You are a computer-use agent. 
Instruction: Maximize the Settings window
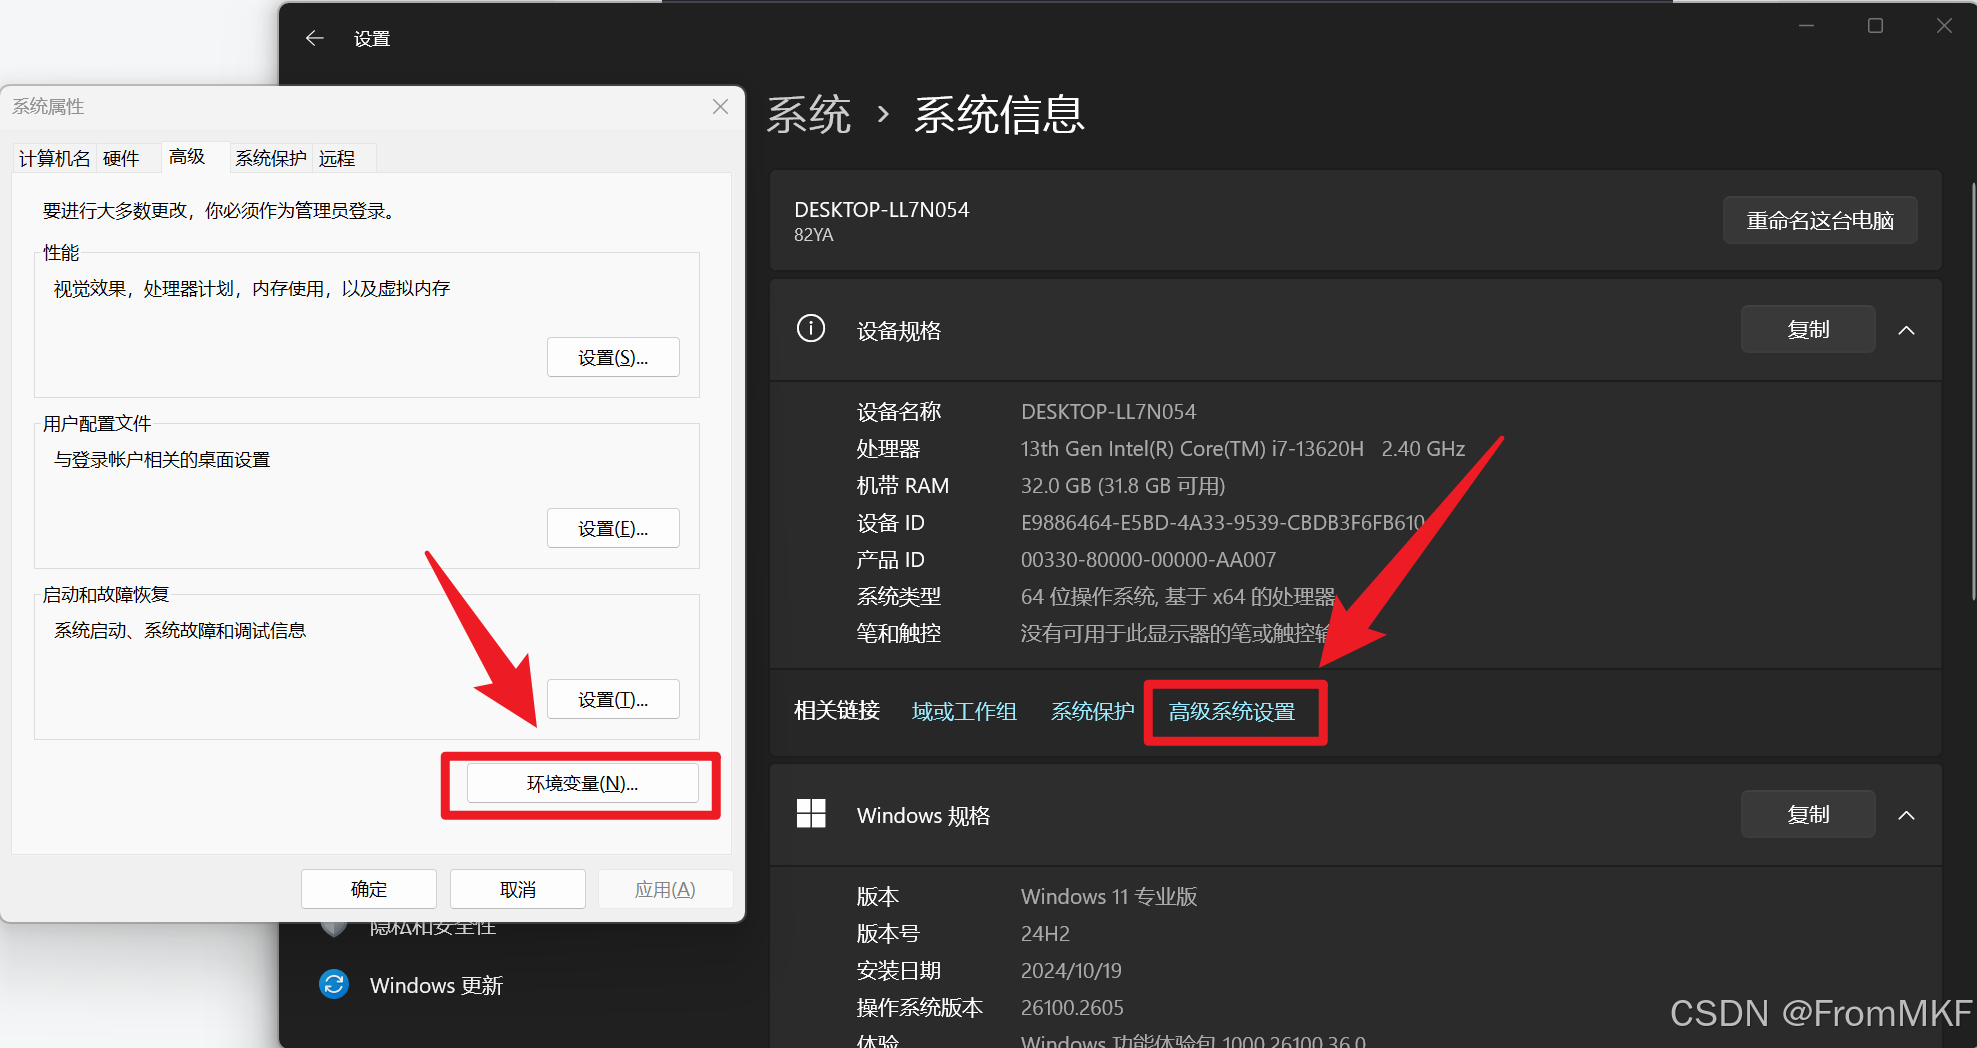(x=1875, y=26)
